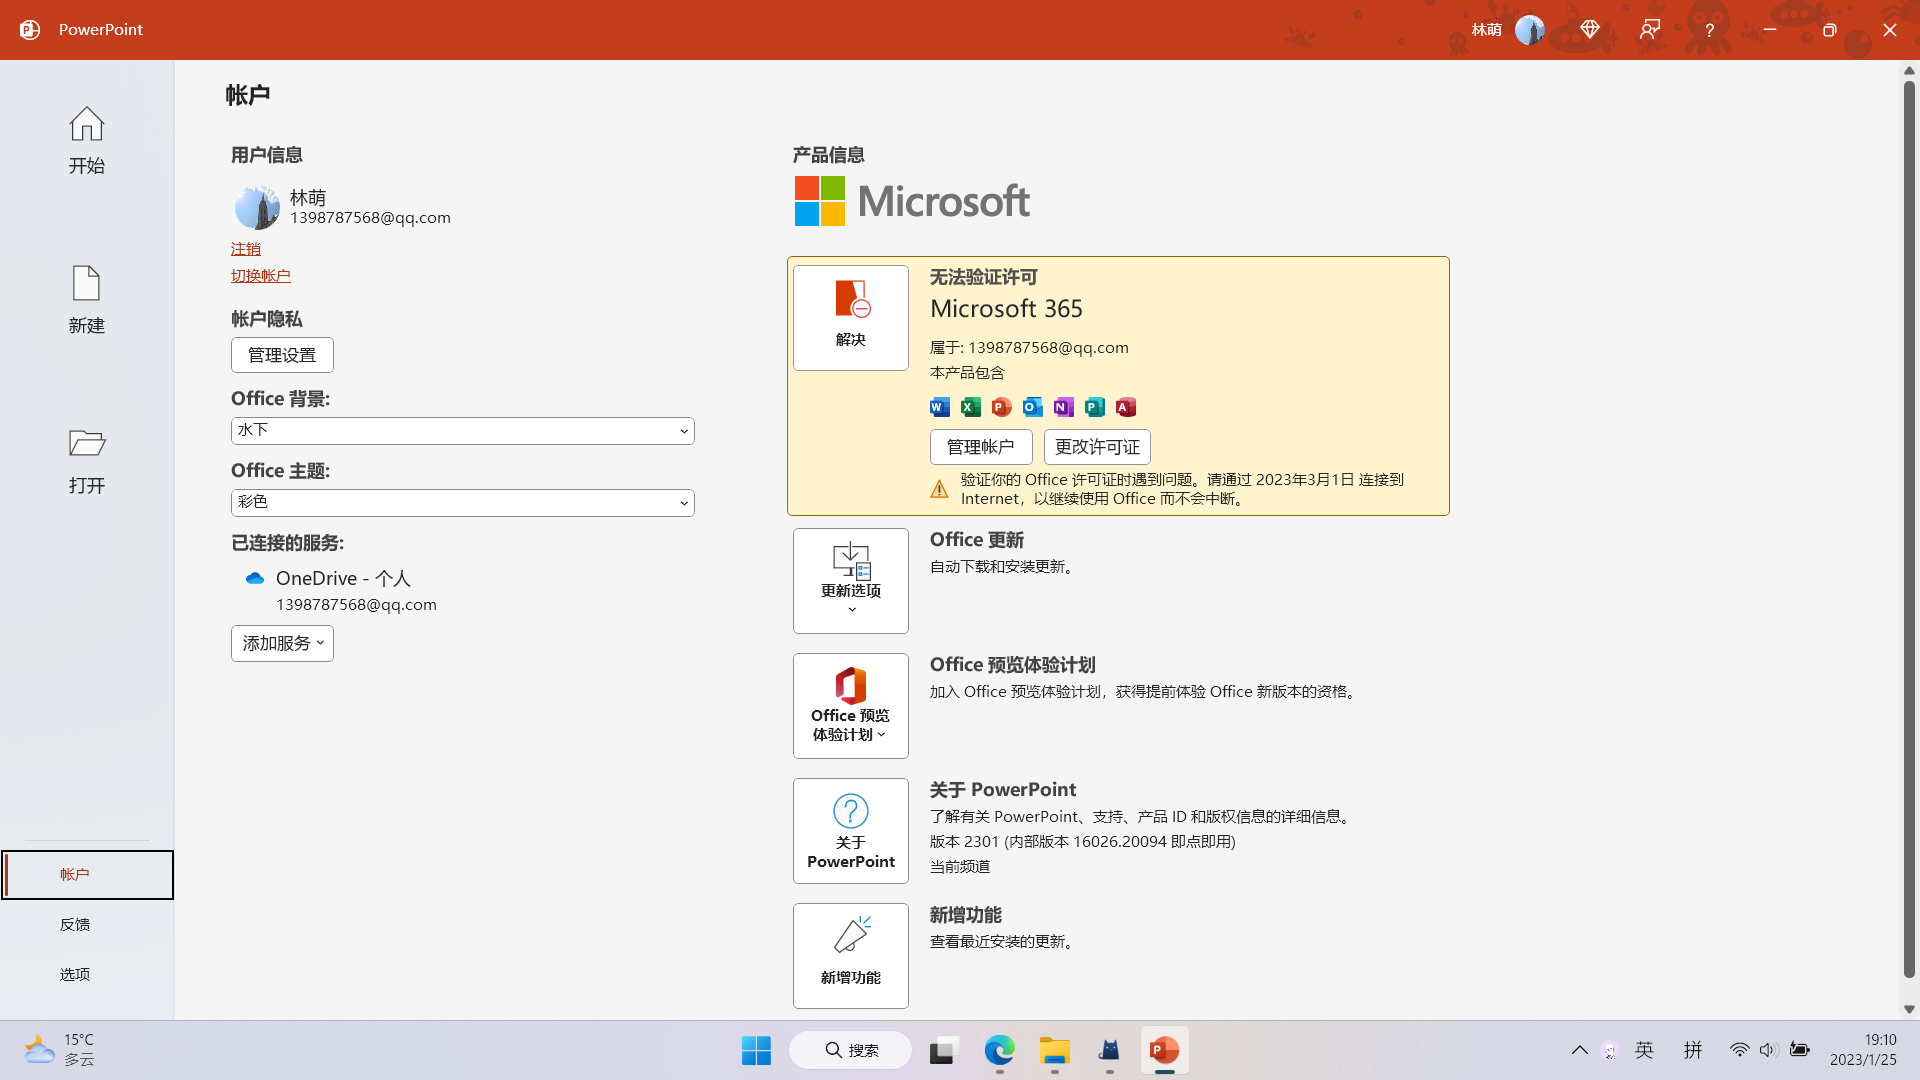Screen dimensions: 1920x1080
Task: Open the 添加服务 dropdown button
Action: pyautogui.click(x=282, y=644)
